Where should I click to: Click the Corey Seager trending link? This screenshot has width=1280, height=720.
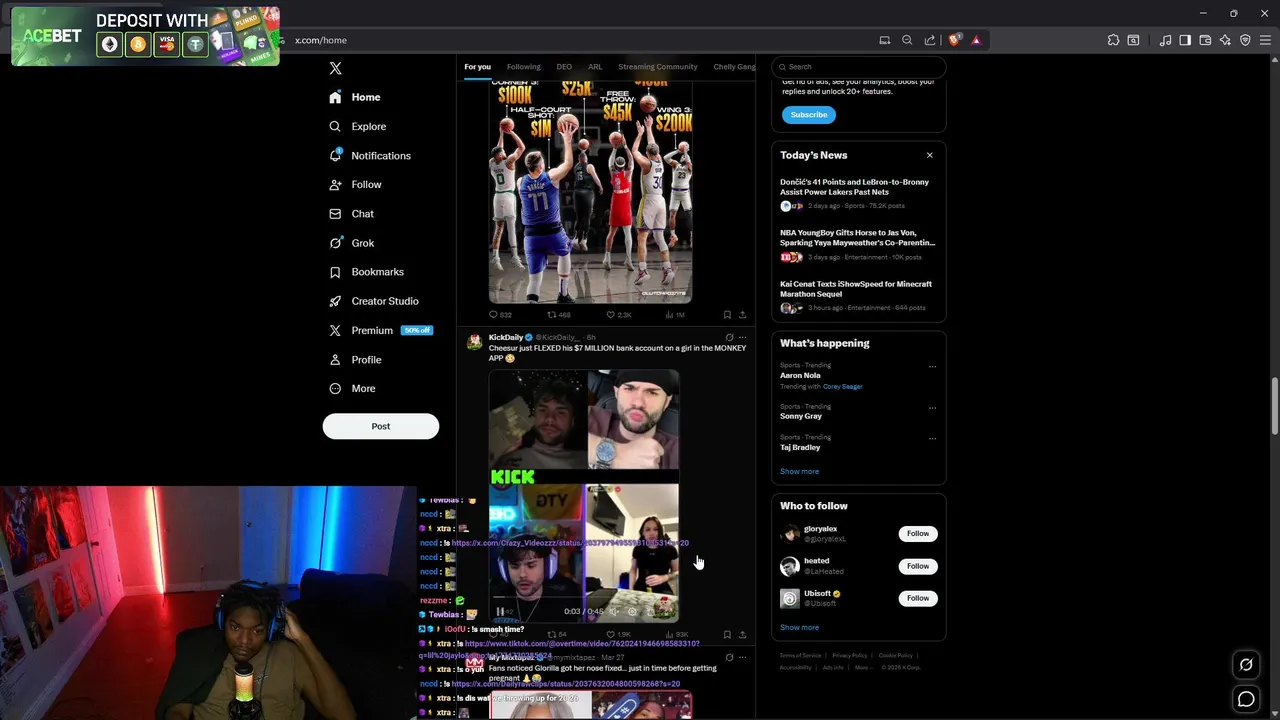point(842,386)
